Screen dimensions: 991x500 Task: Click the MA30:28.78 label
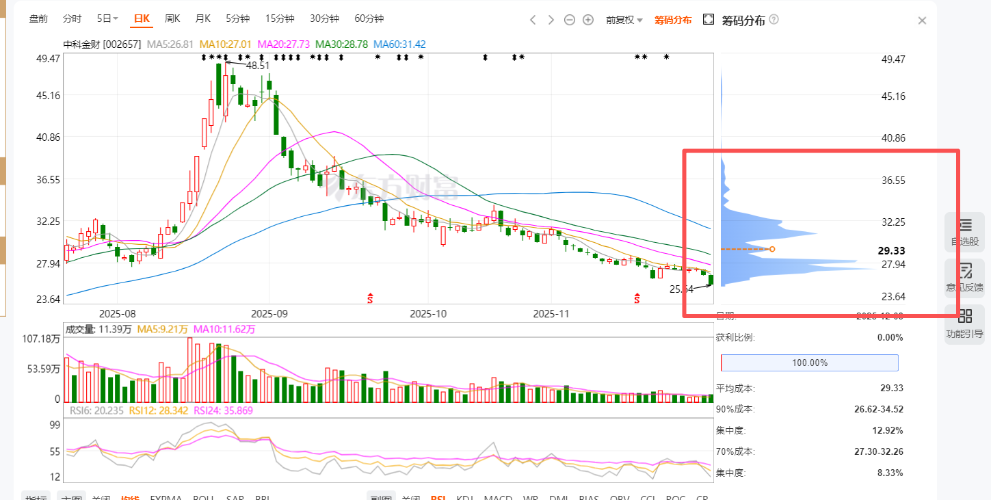pyautogui.click(x=343, y=44)
